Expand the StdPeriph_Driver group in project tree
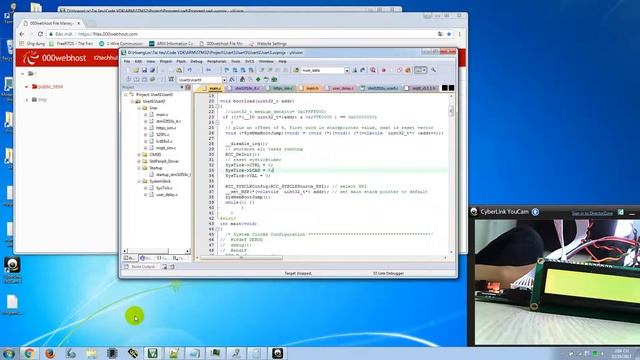Screen dimensions: 640x360 (x=139, y=161)
